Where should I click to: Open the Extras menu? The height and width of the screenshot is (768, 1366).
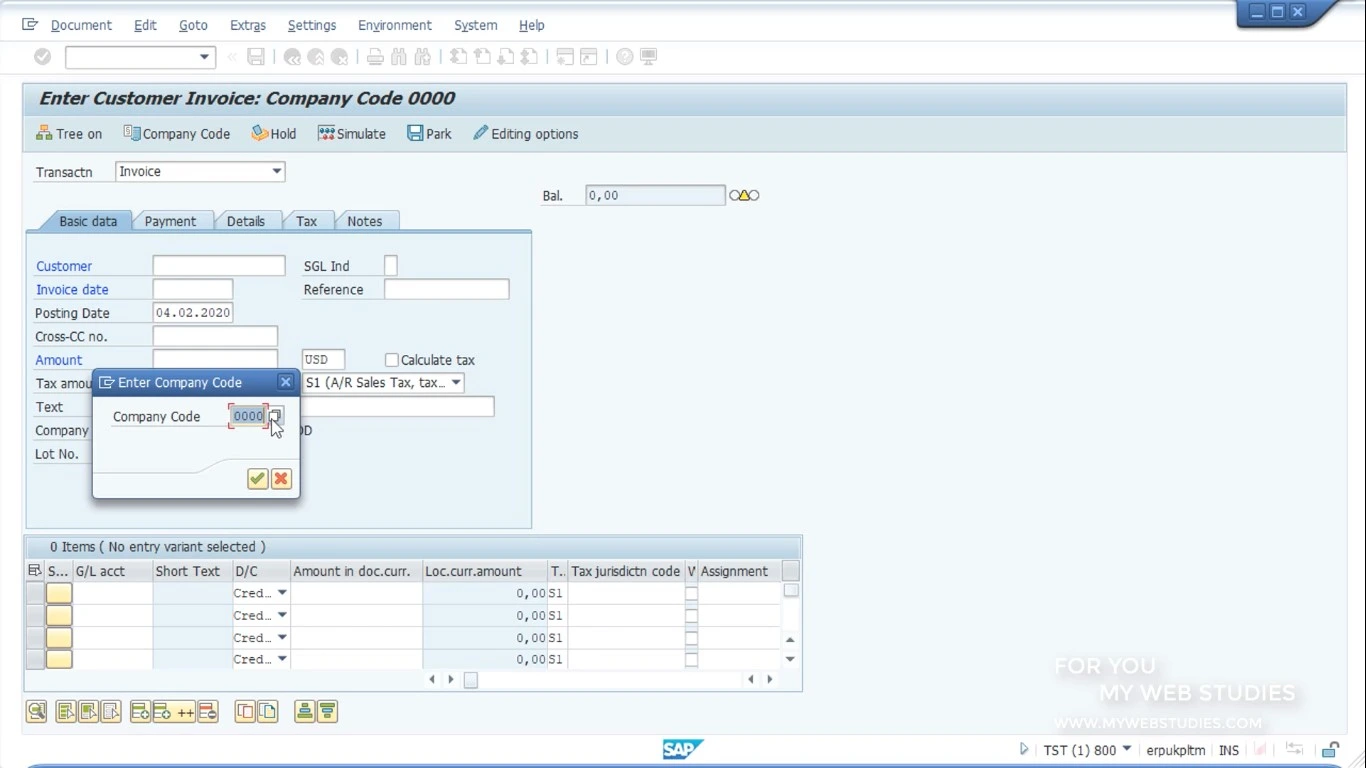coord(248,25)
